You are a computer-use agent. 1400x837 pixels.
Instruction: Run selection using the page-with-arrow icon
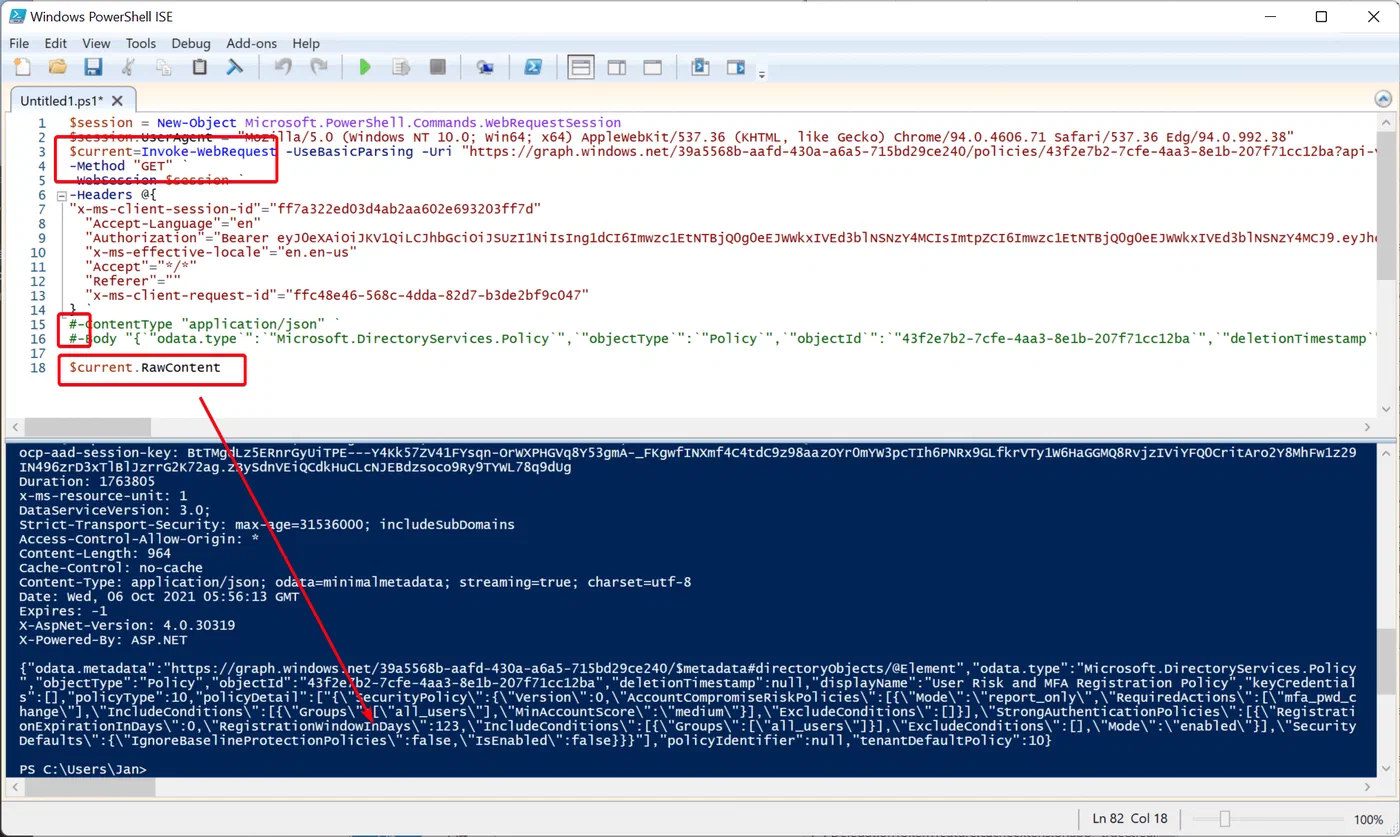click(x=401, y=67)
